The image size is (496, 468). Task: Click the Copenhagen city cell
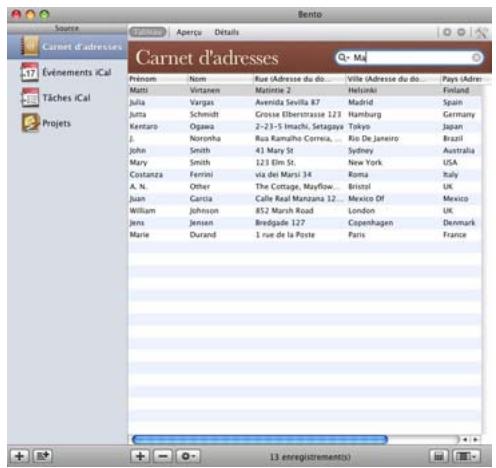[x=371, y=223]
